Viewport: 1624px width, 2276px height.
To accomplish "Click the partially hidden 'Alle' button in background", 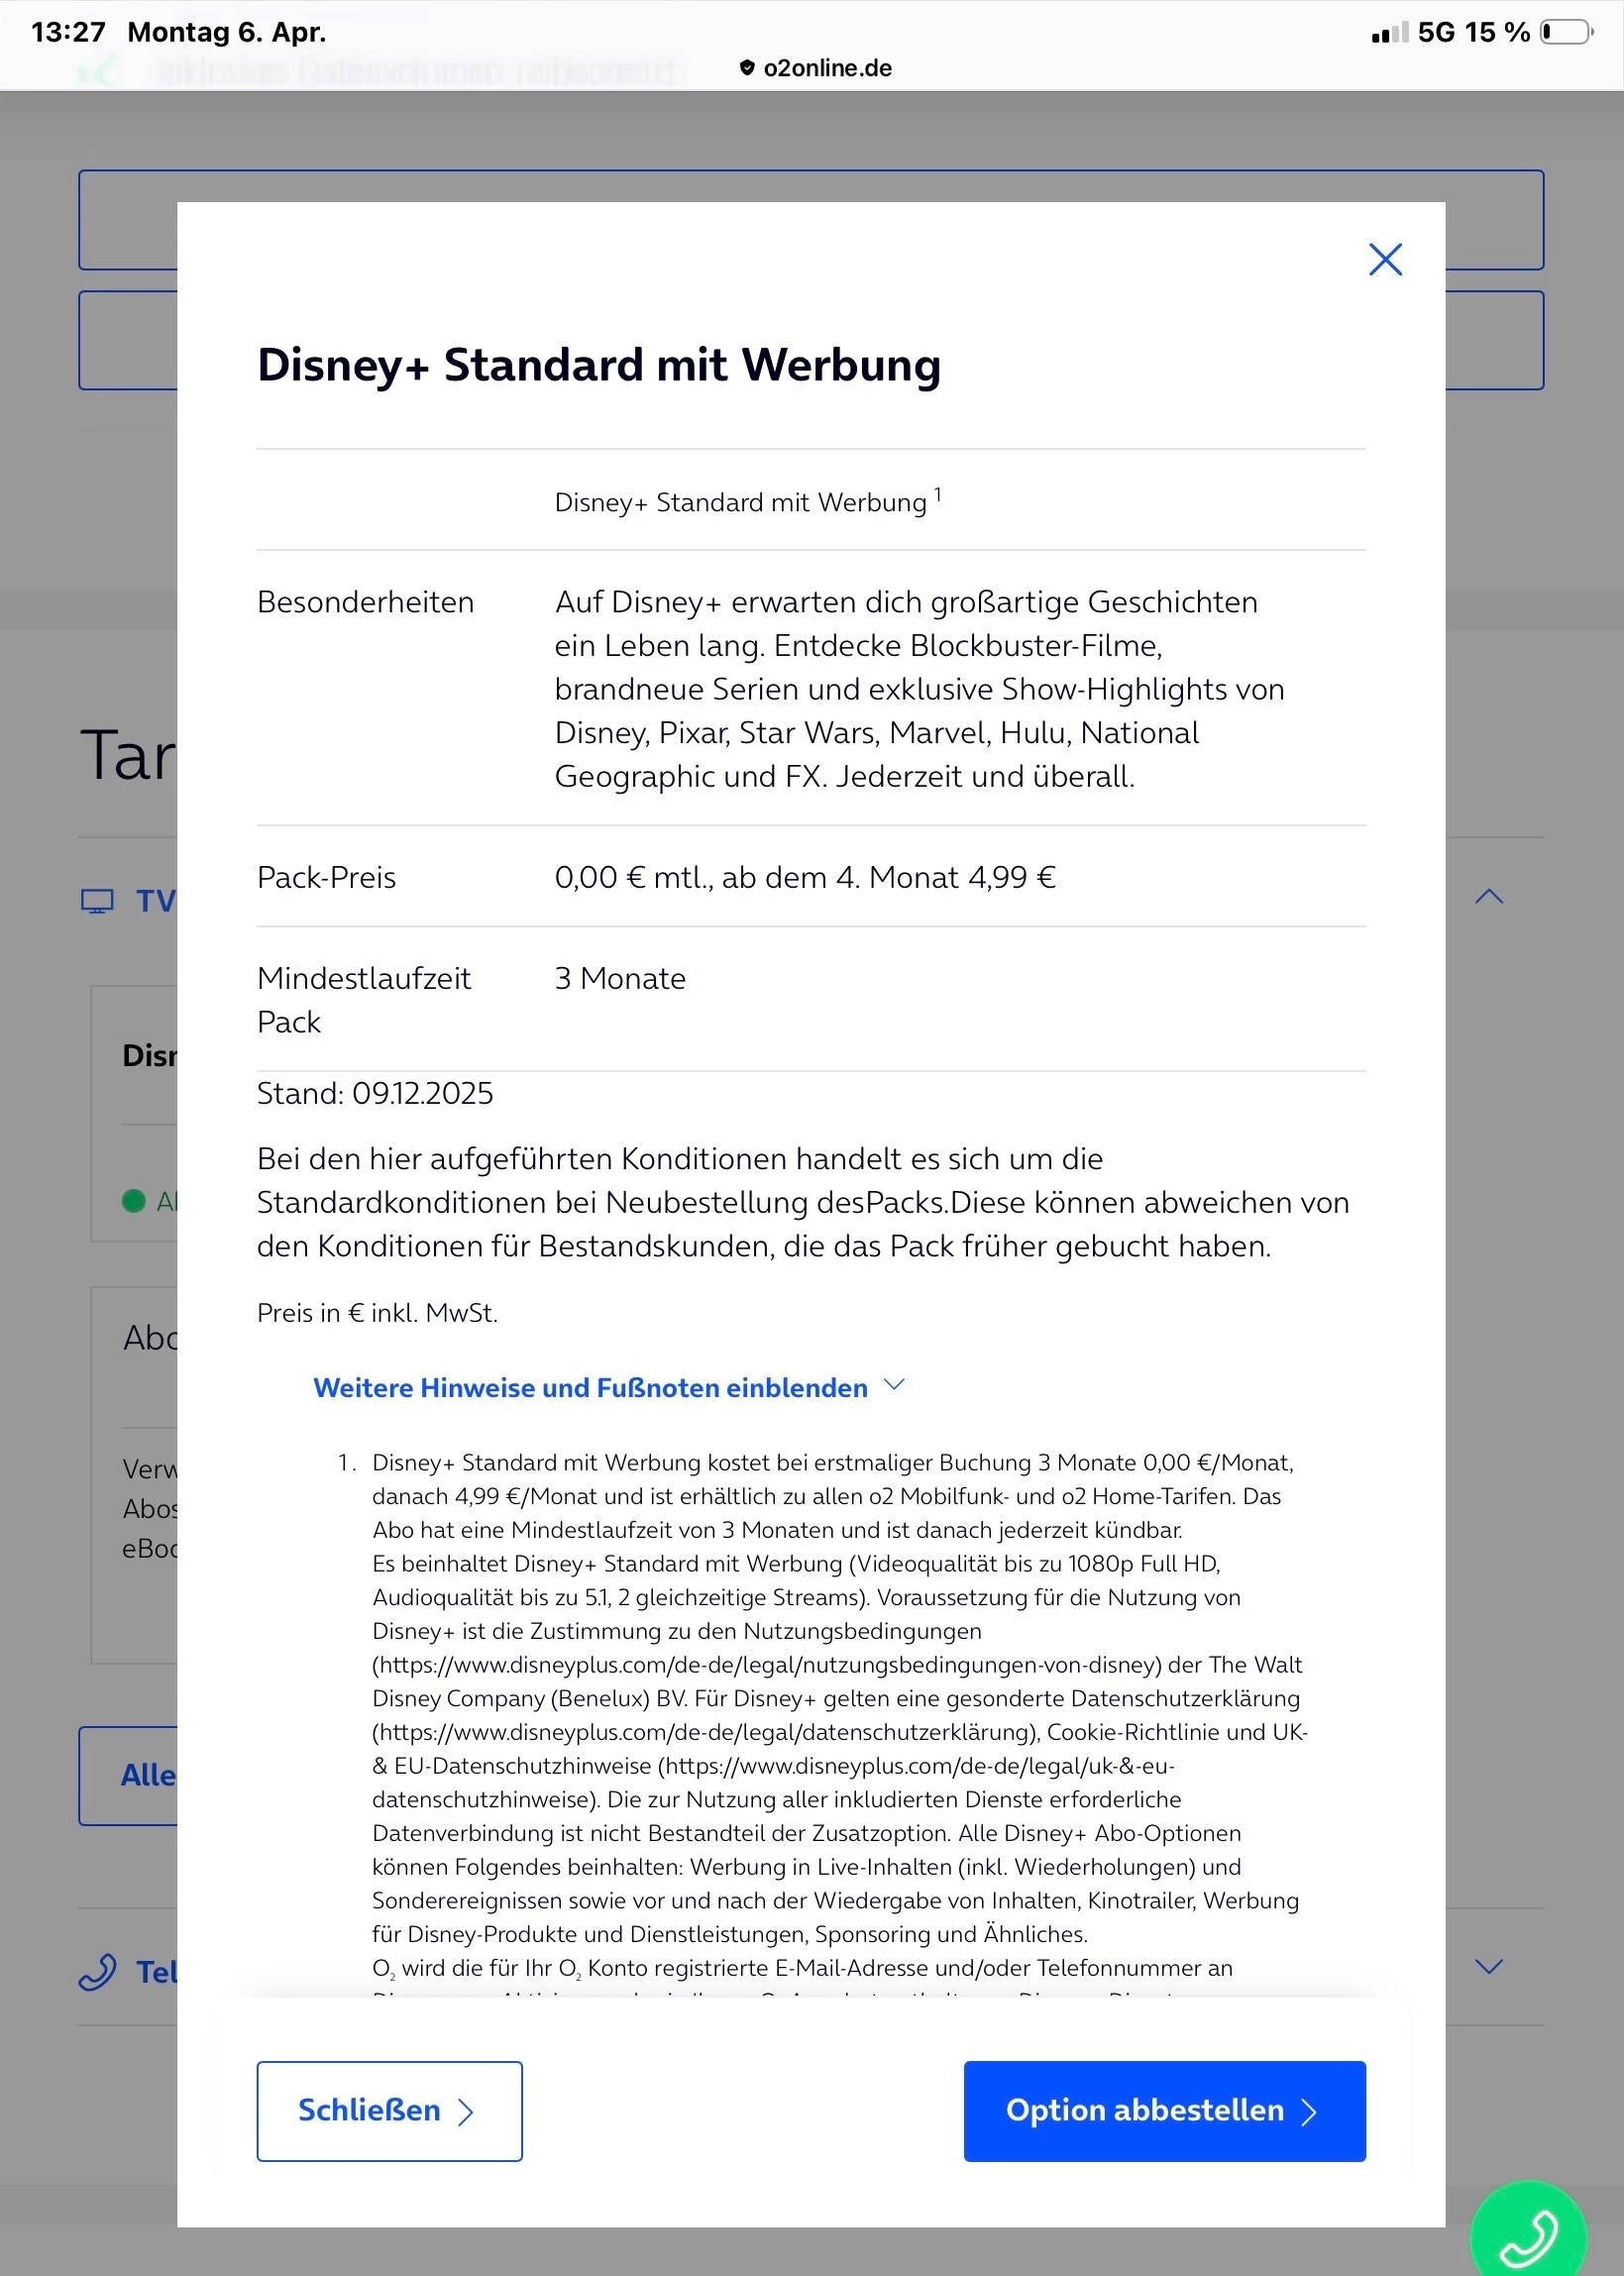I will [x=128, y=1775].
